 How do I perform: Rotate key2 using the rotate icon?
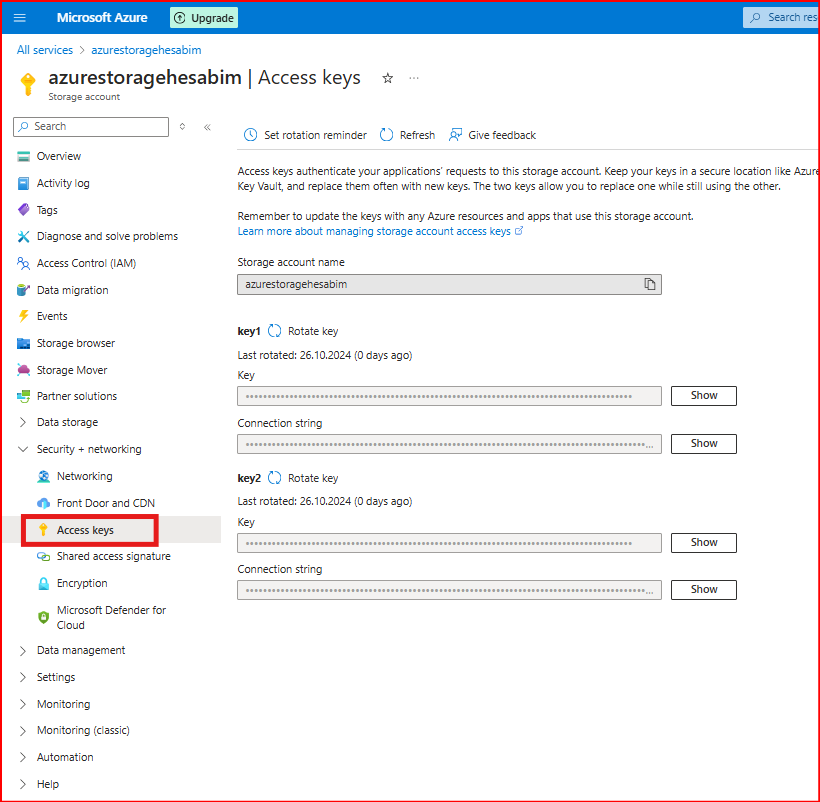click(x=275, y=478)
